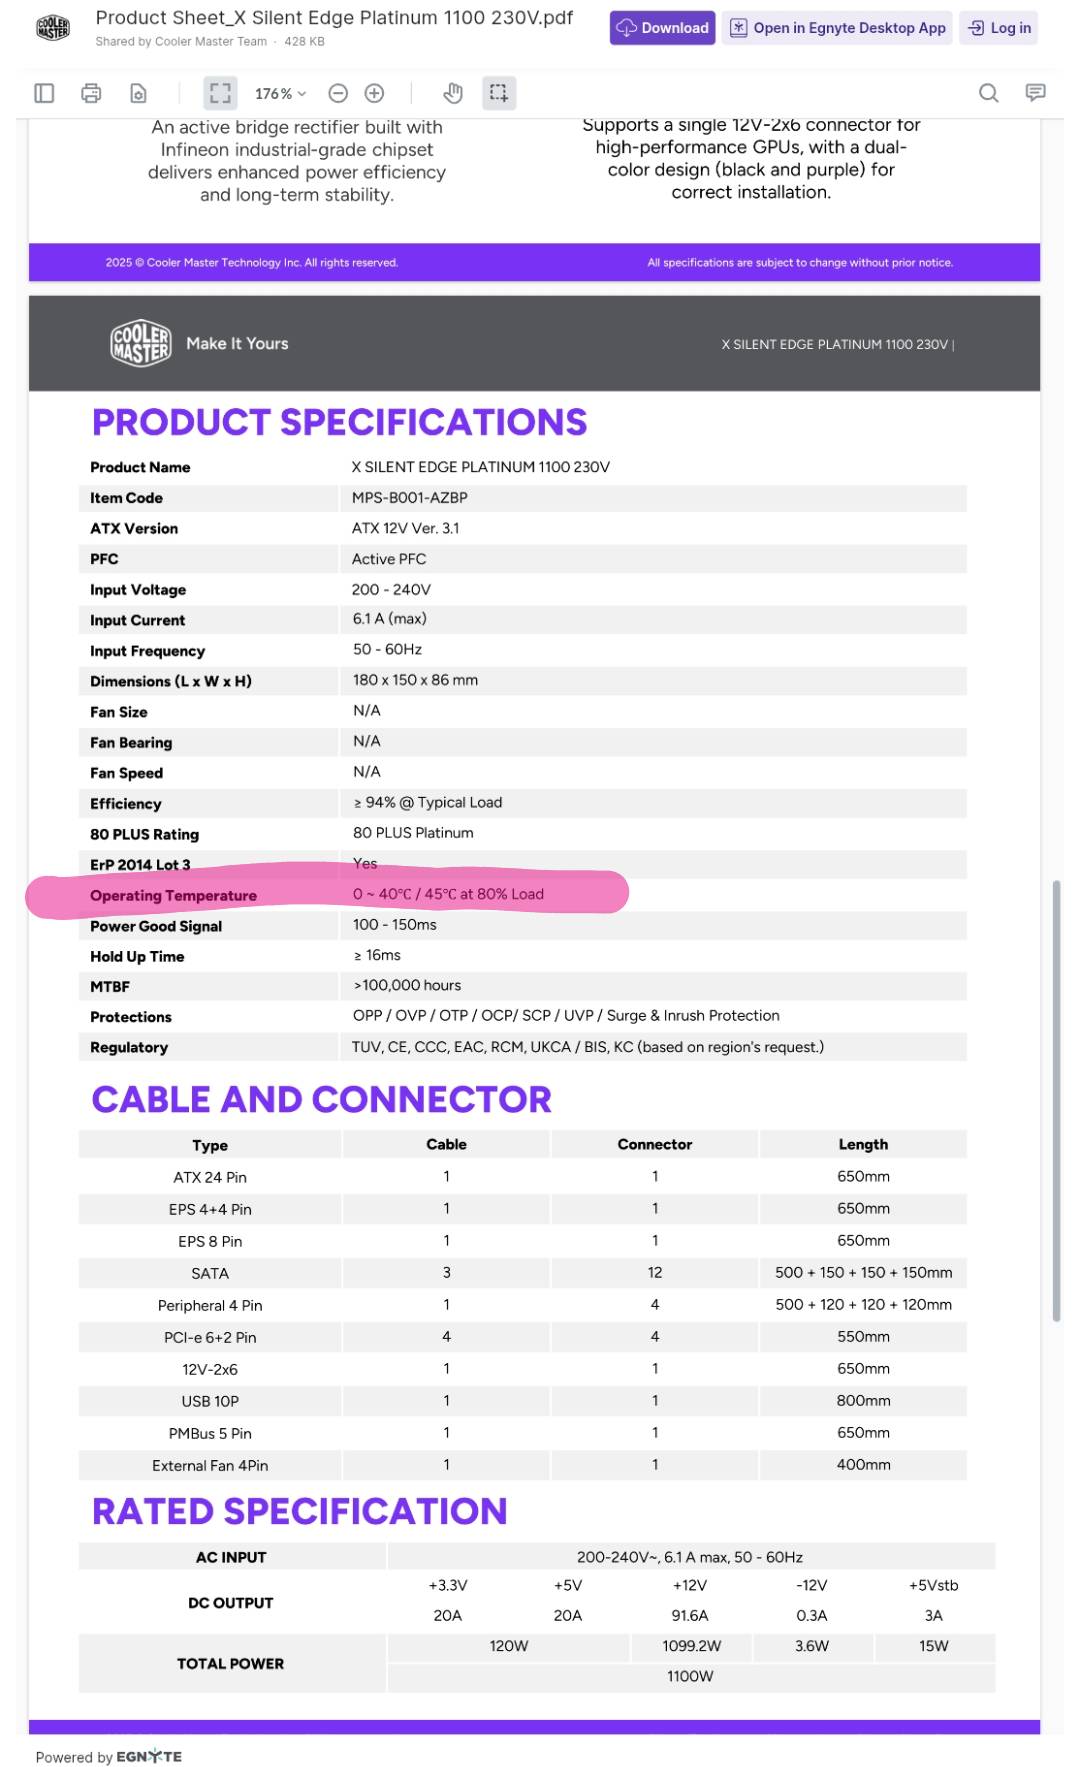The image size is (1080, 1767).
Task: Click the PDF file name title
Action: (x=334, y=18)
